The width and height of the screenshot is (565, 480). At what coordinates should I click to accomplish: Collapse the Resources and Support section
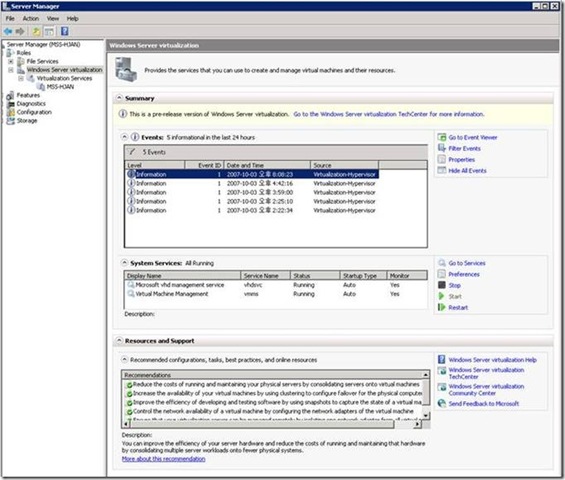(119, 340)
